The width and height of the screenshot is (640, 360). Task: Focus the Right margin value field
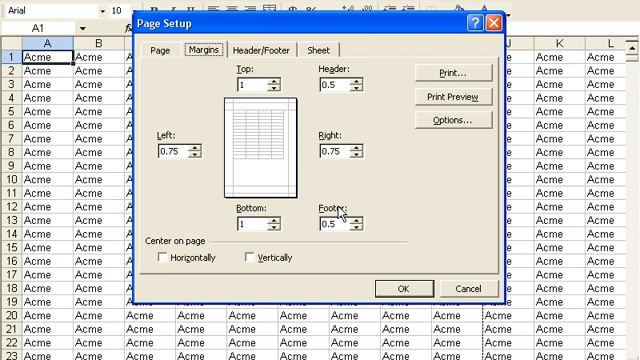tap(336, 151)
